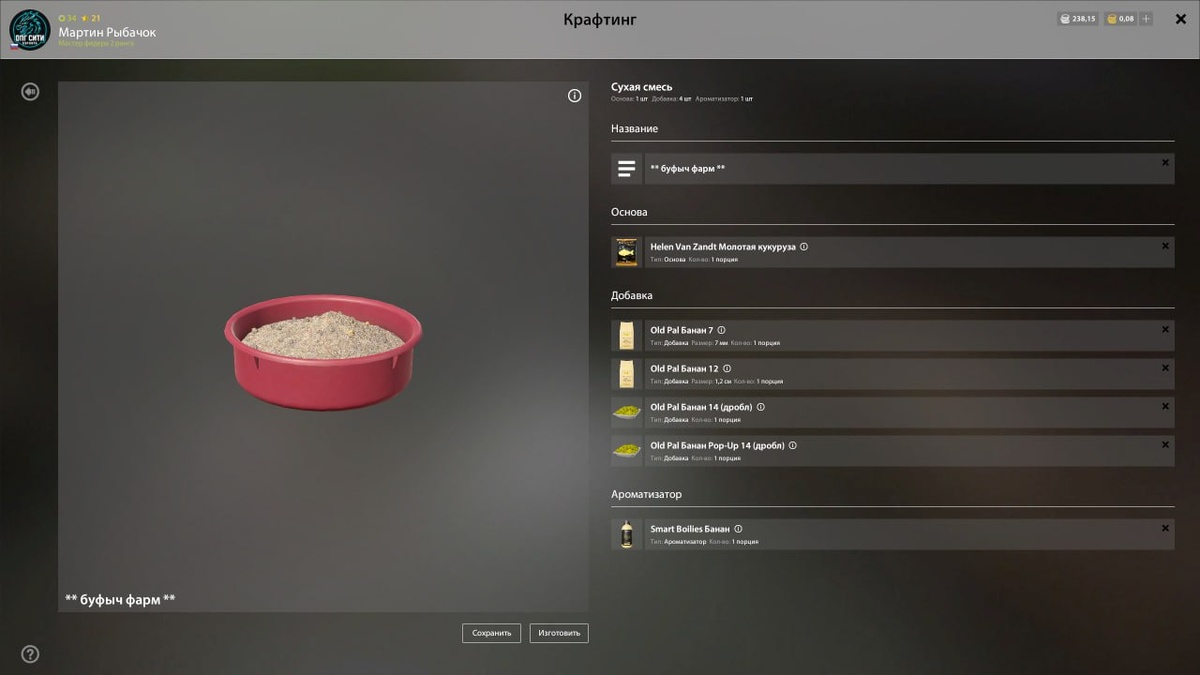
Task: Remove Helen Van Zandt base ingredient
Action: pos(1165,246)
